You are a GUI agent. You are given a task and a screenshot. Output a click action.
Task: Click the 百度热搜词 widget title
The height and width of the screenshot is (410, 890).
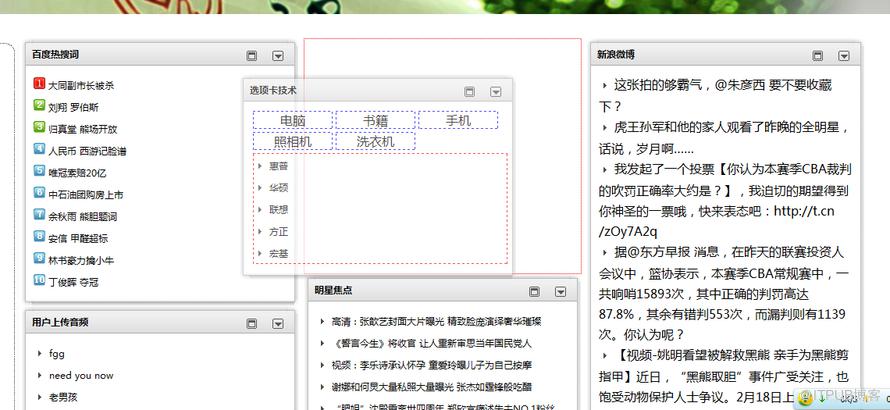55,55
